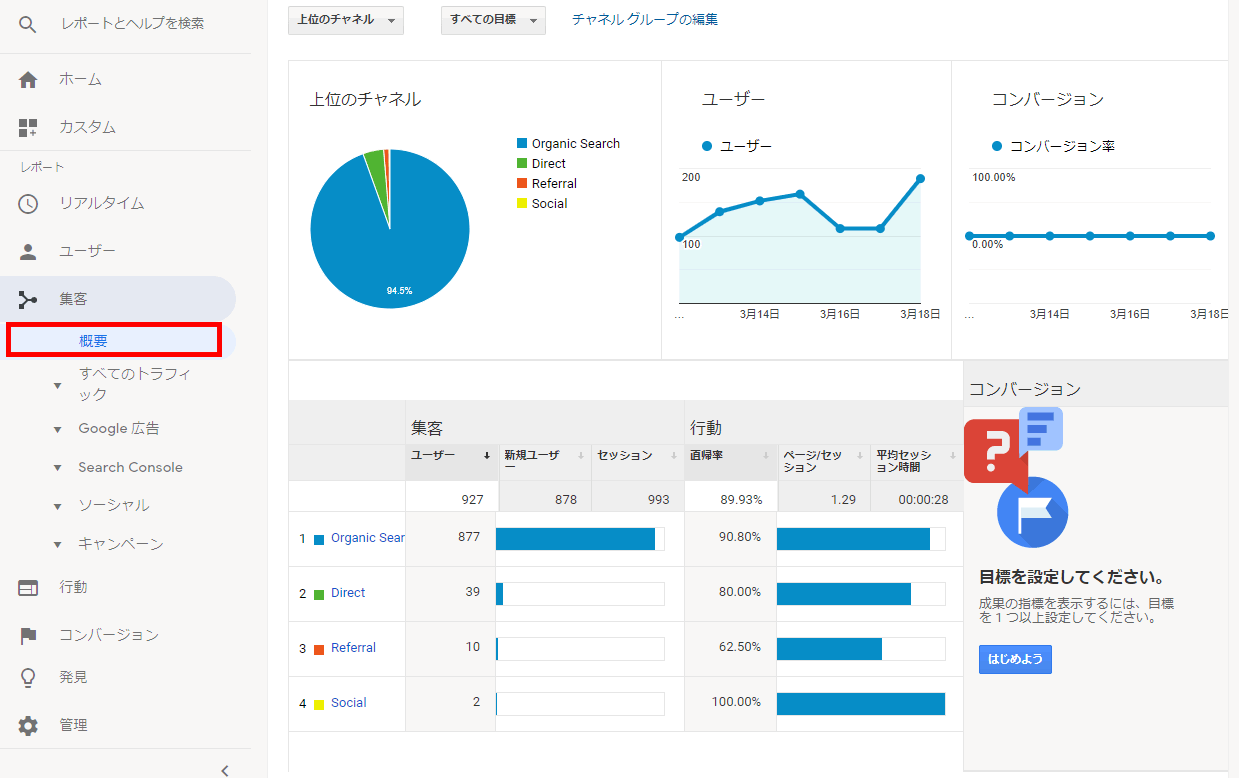The width and height of the screenshot is (1239, 778).
Task: Expand the Search Console section
Action: [x=58, y=468]
